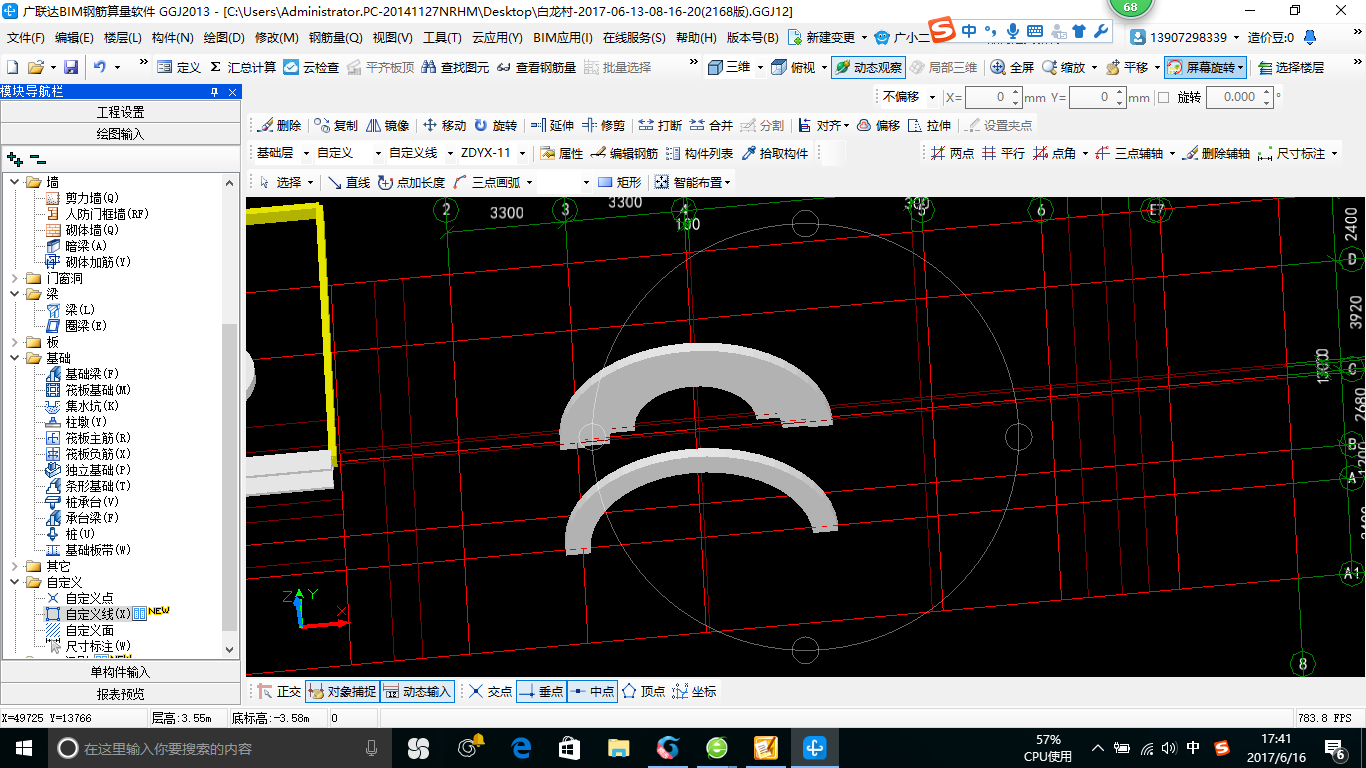Open 编辑钢筋 rebar editor
1366x768 pixels.
click(625, 153)
